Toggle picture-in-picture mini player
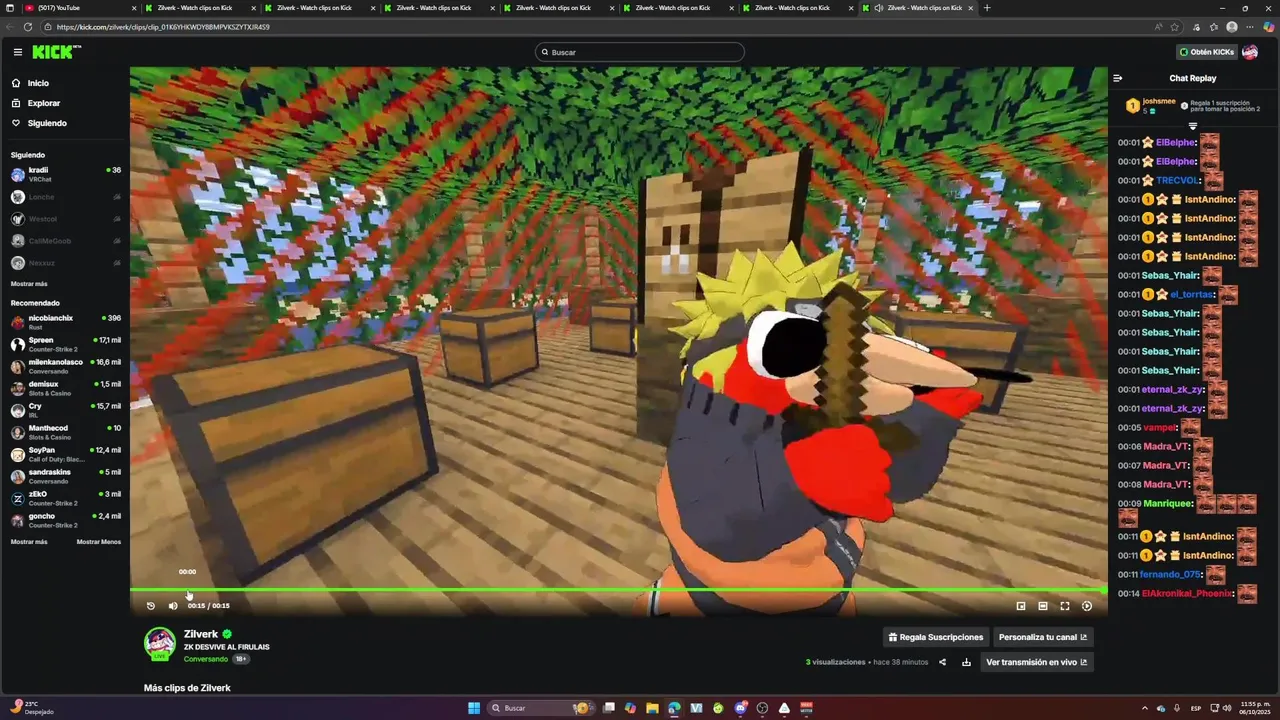Viewport: 1280px width, 720px height. tap(1021, 606)
